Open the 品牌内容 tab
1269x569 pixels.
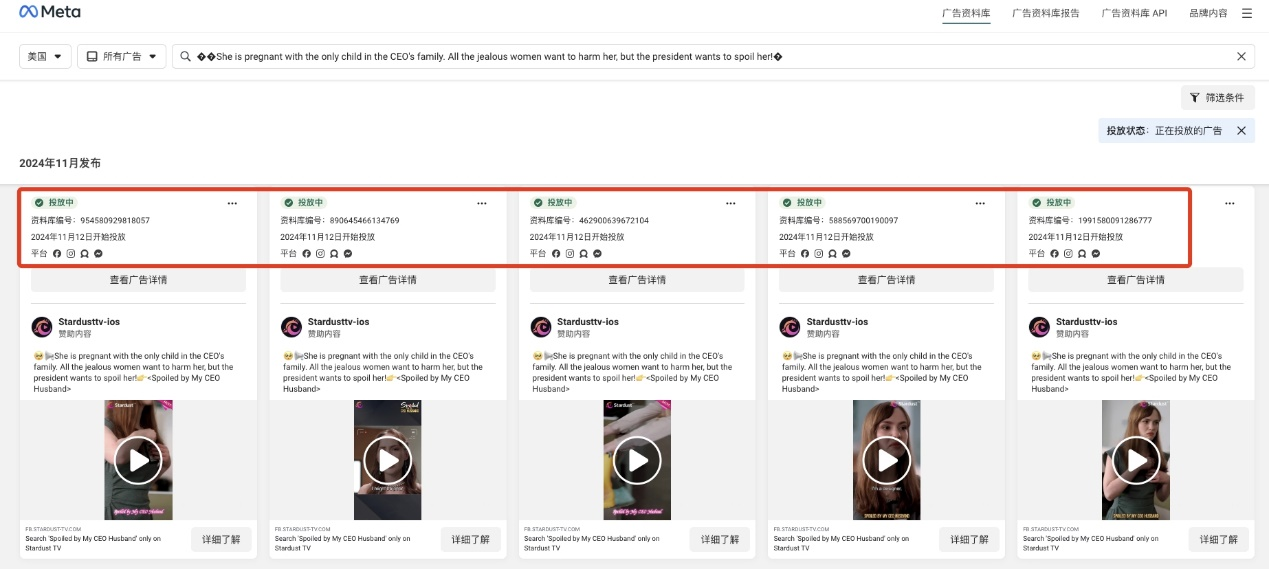tap(1208, 13)
